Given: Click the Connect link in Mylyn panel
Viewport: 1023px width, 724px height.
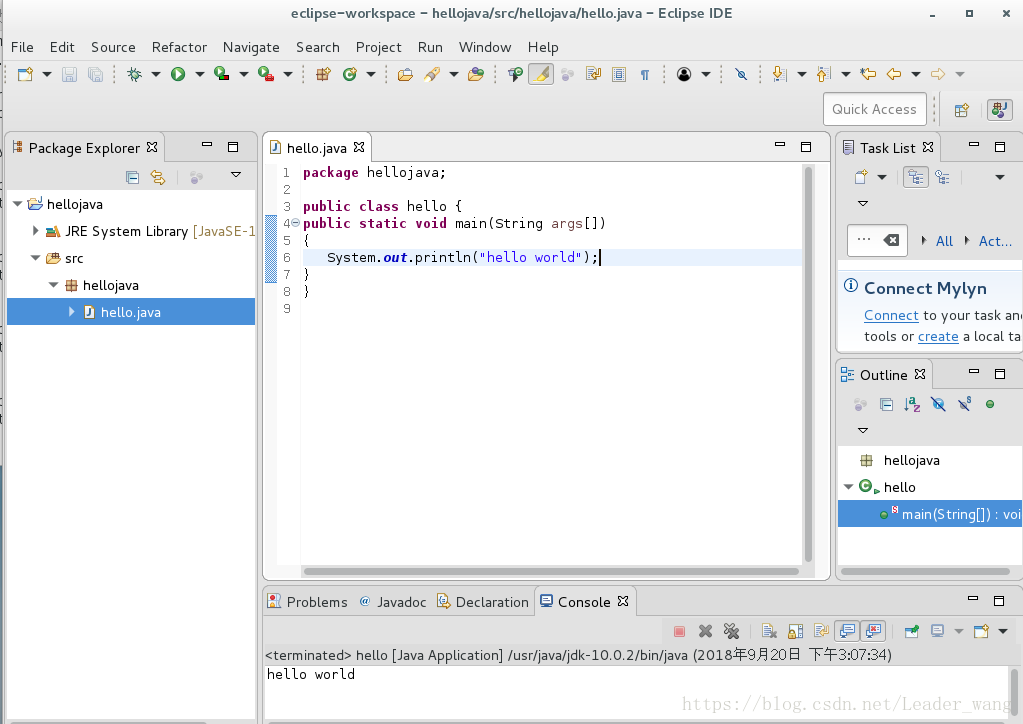Looking at the screenshot, I should (x=891, y=316).
